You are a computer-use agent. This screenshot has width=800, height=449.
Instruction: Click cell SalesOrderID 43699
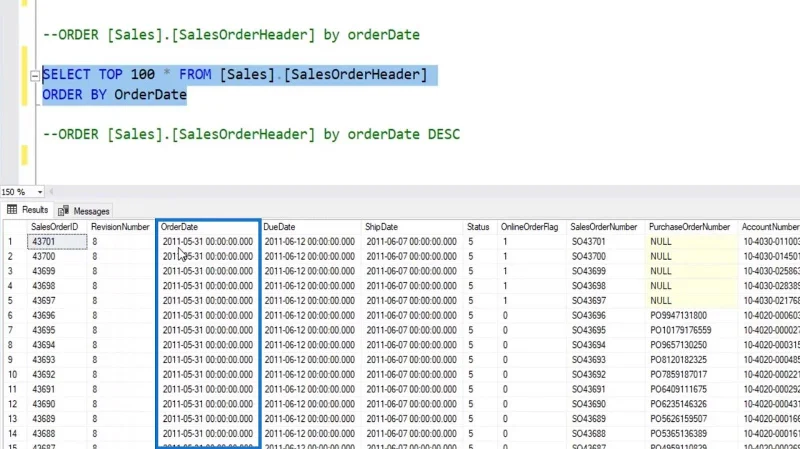[x=57, y=271]
